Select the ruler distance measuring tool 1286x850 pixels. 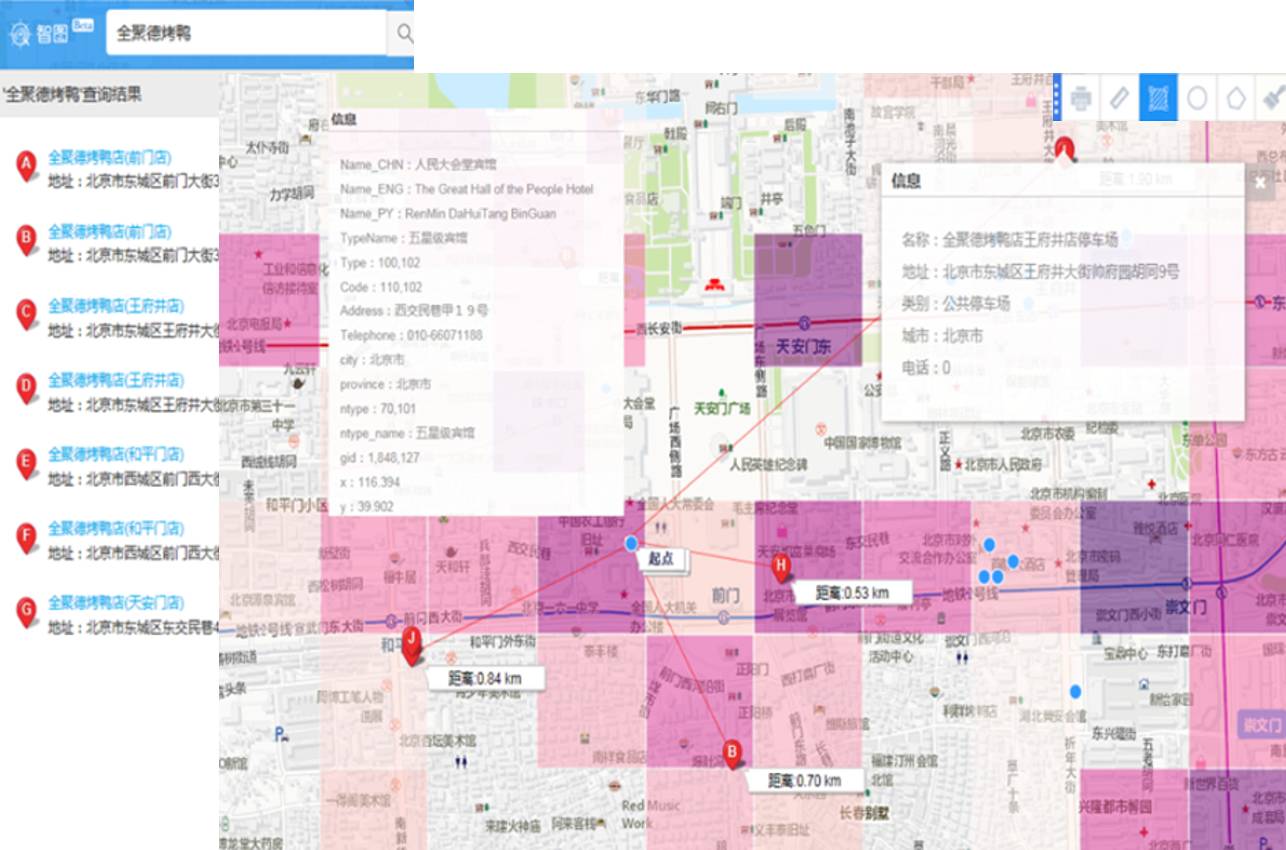coord(1119,98)
